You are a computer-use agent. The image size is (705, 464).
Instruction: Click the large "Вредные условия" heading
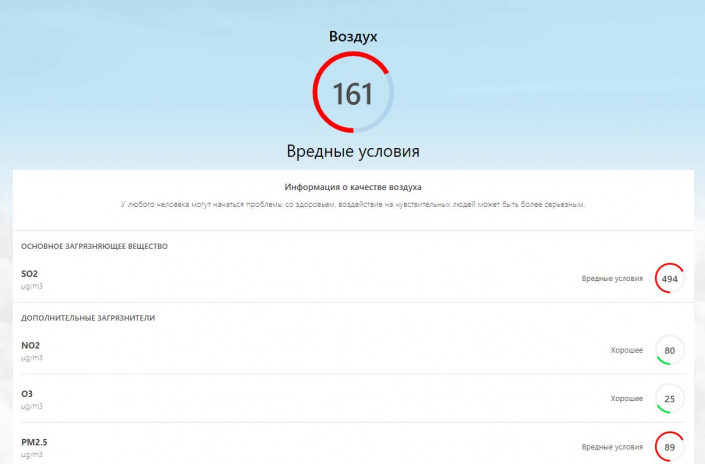pyautogui.click(x=353, y=151)
